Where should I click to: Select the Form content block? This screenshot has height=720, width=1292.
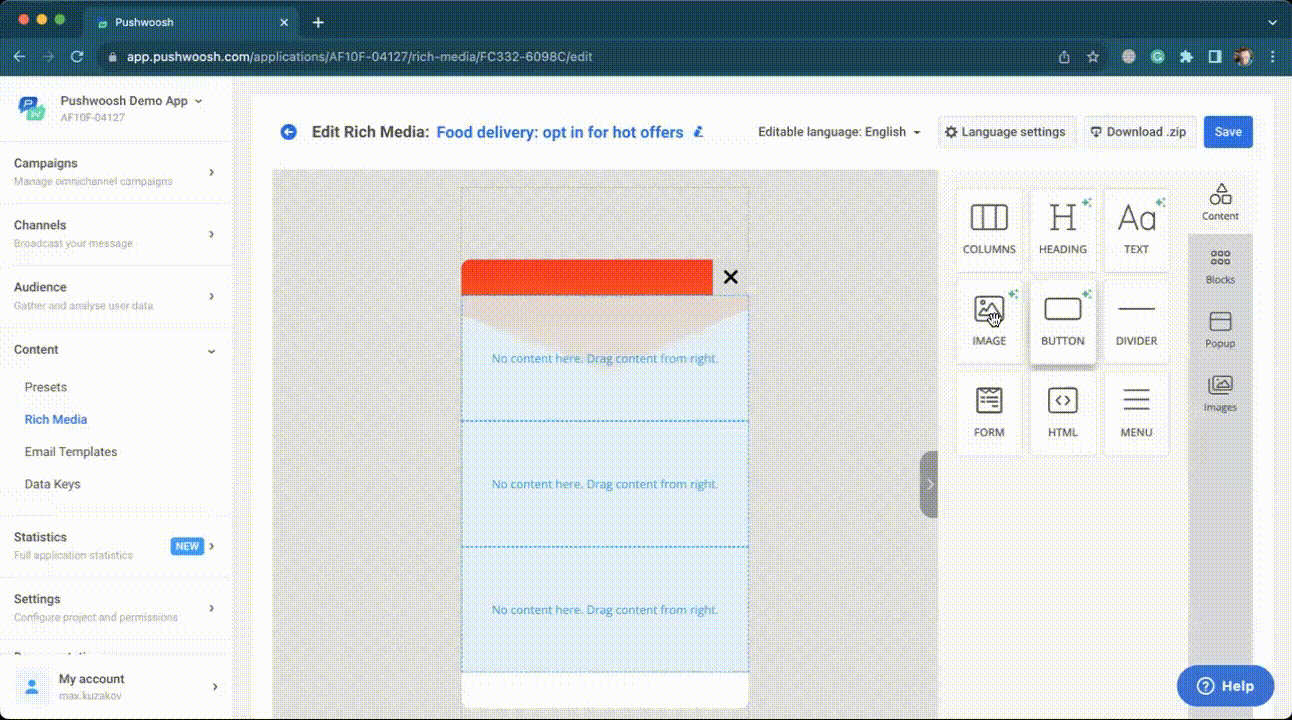coord(989,413)
